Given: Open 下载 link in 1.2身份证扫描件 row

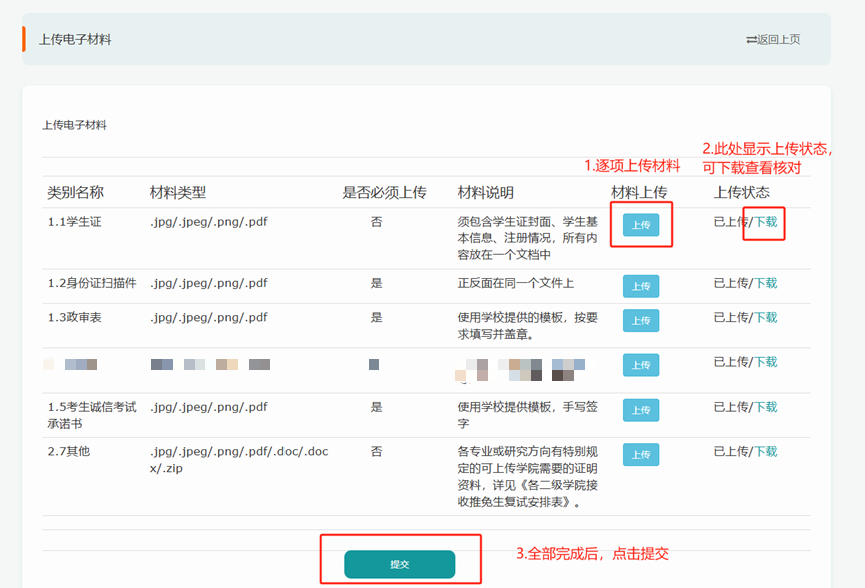Looking at the screenshot, I should click(x=765, y=283).
